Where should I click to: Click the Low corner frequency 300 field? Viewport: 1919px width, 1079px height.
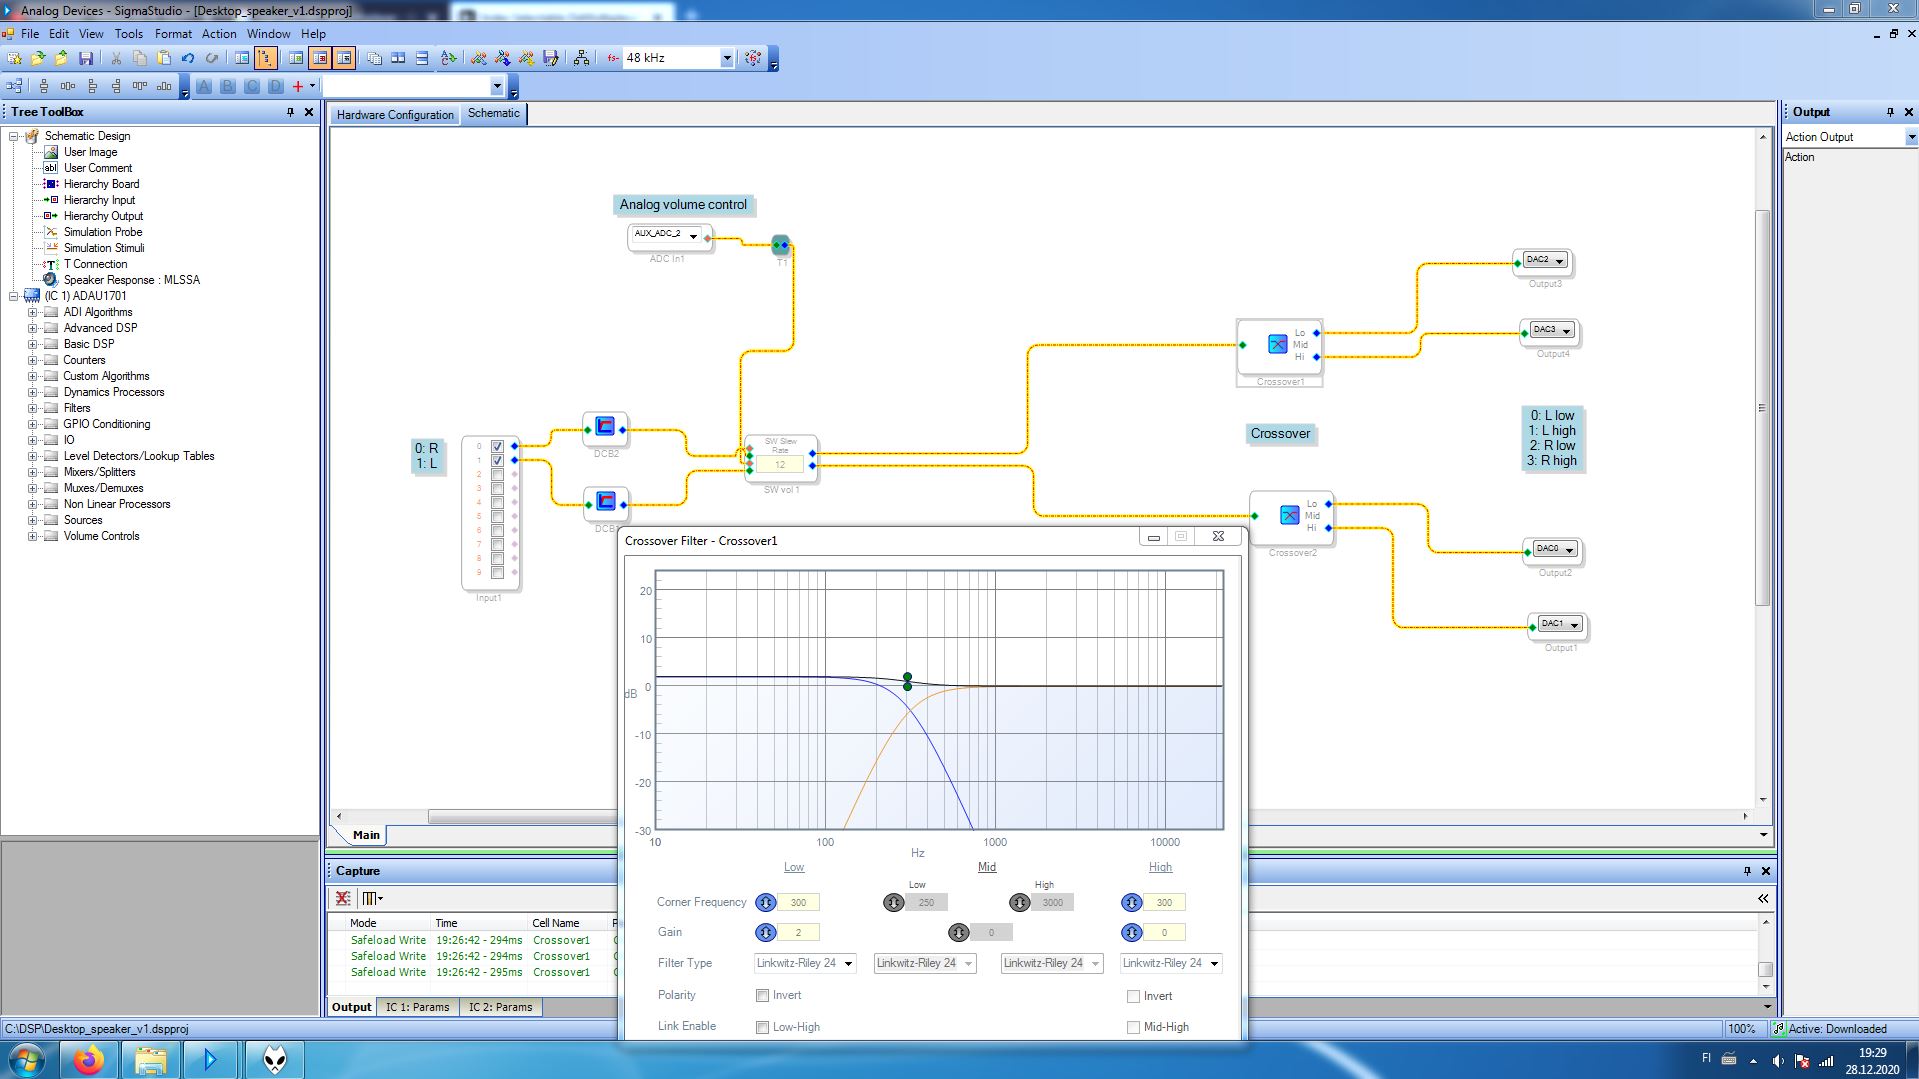[799, 902]
